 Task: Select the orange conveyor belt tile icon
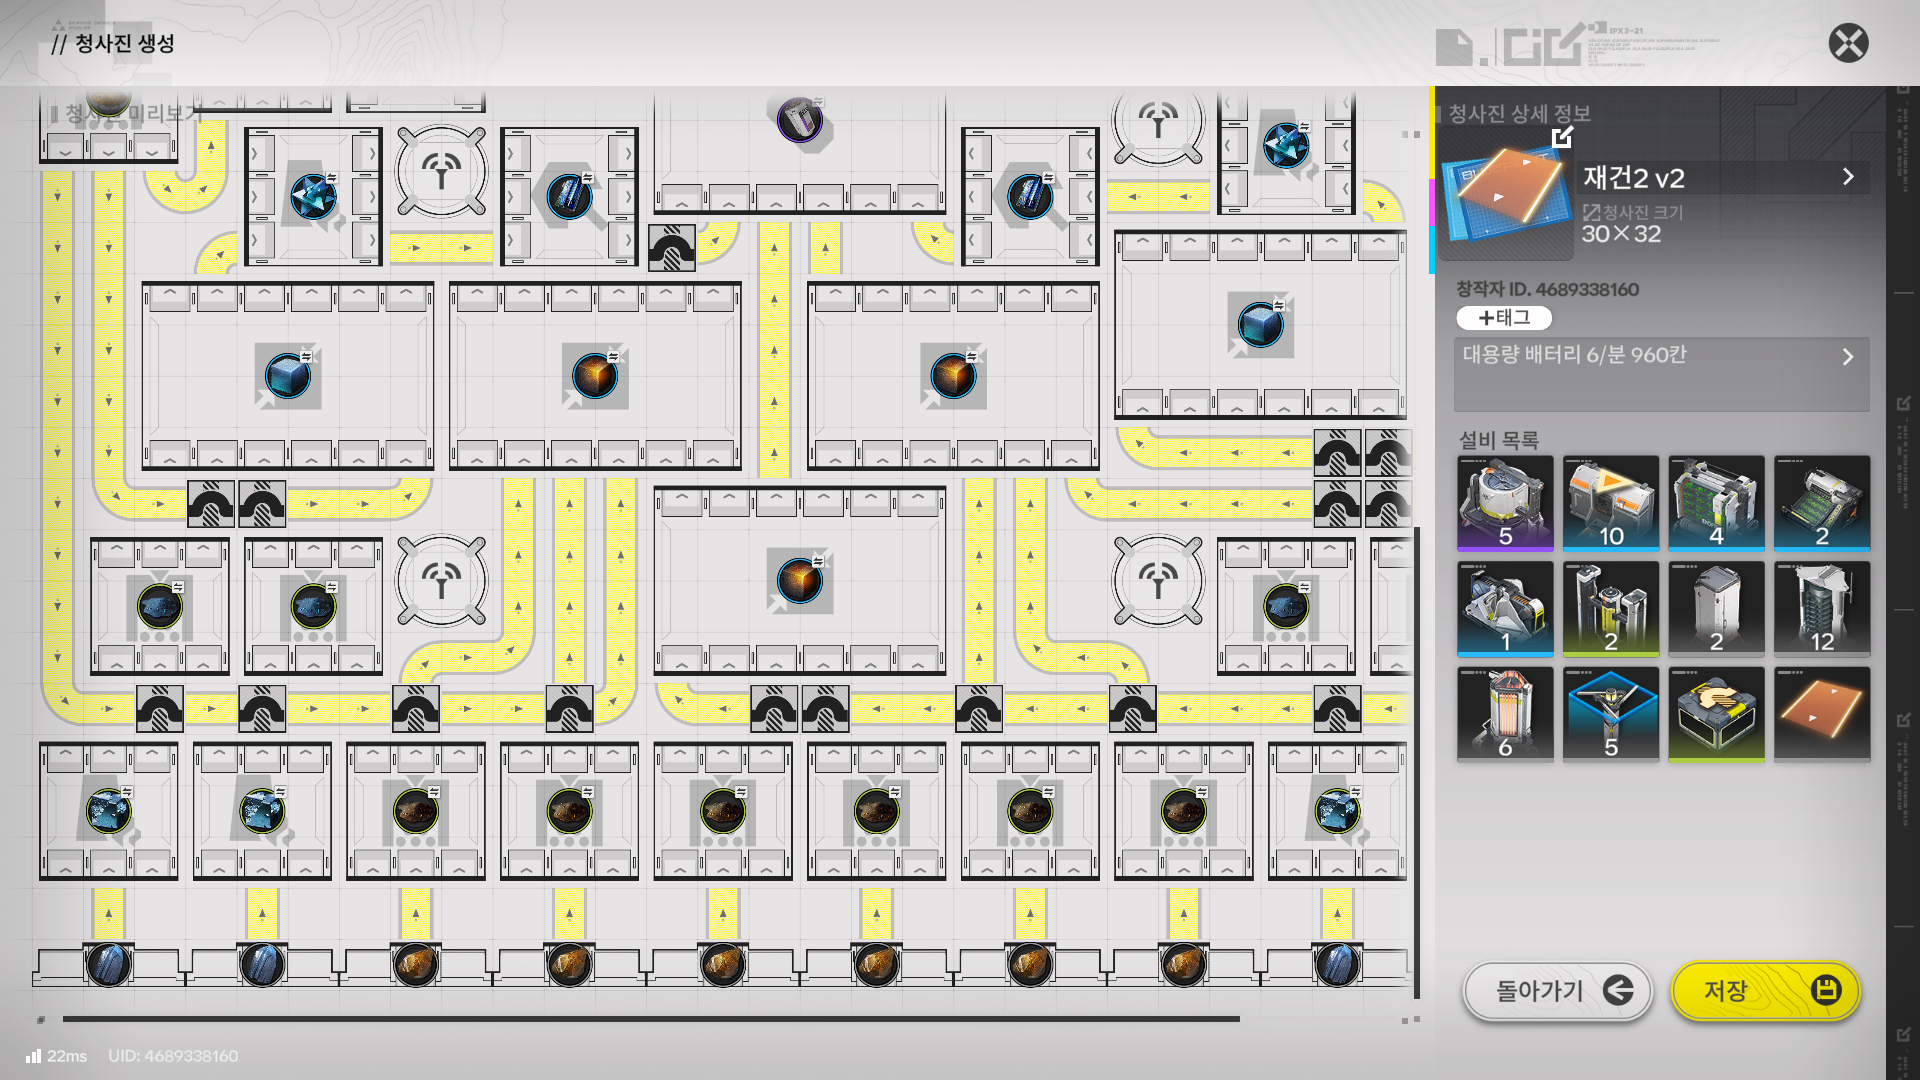(x=1821, y=714)
